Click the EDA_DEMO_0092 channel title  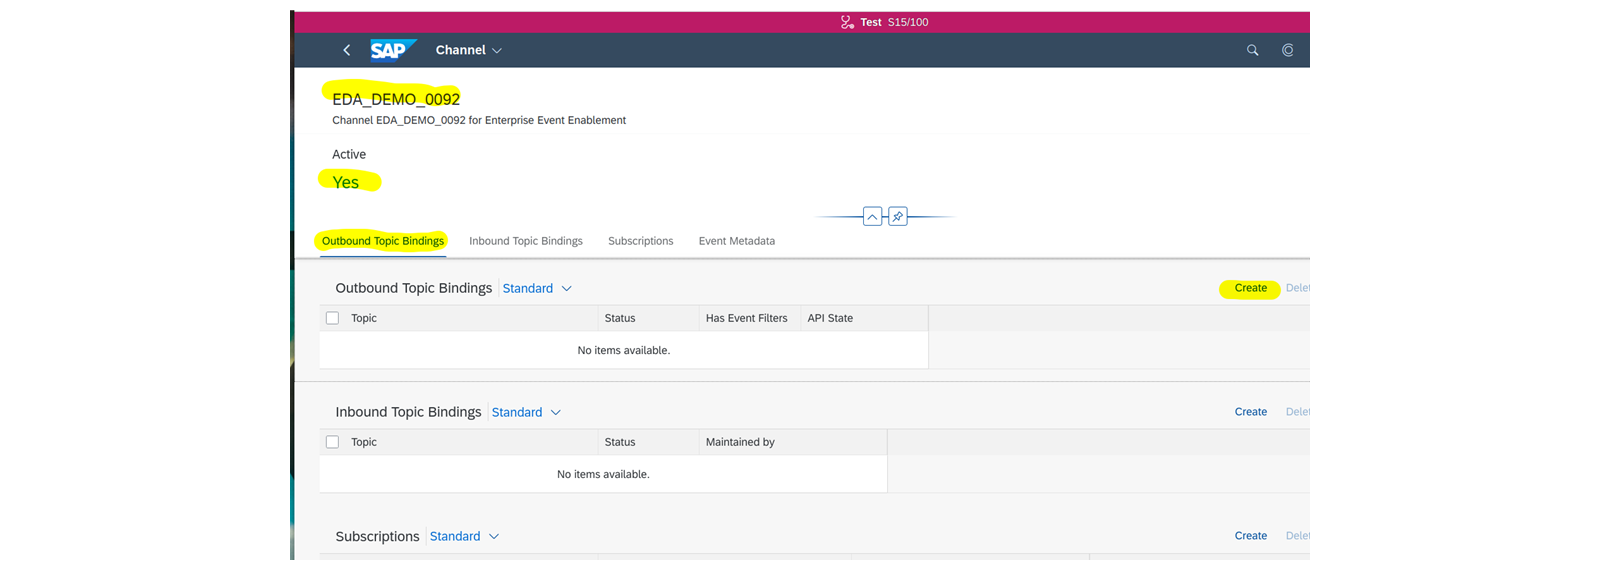coord(396,99)
